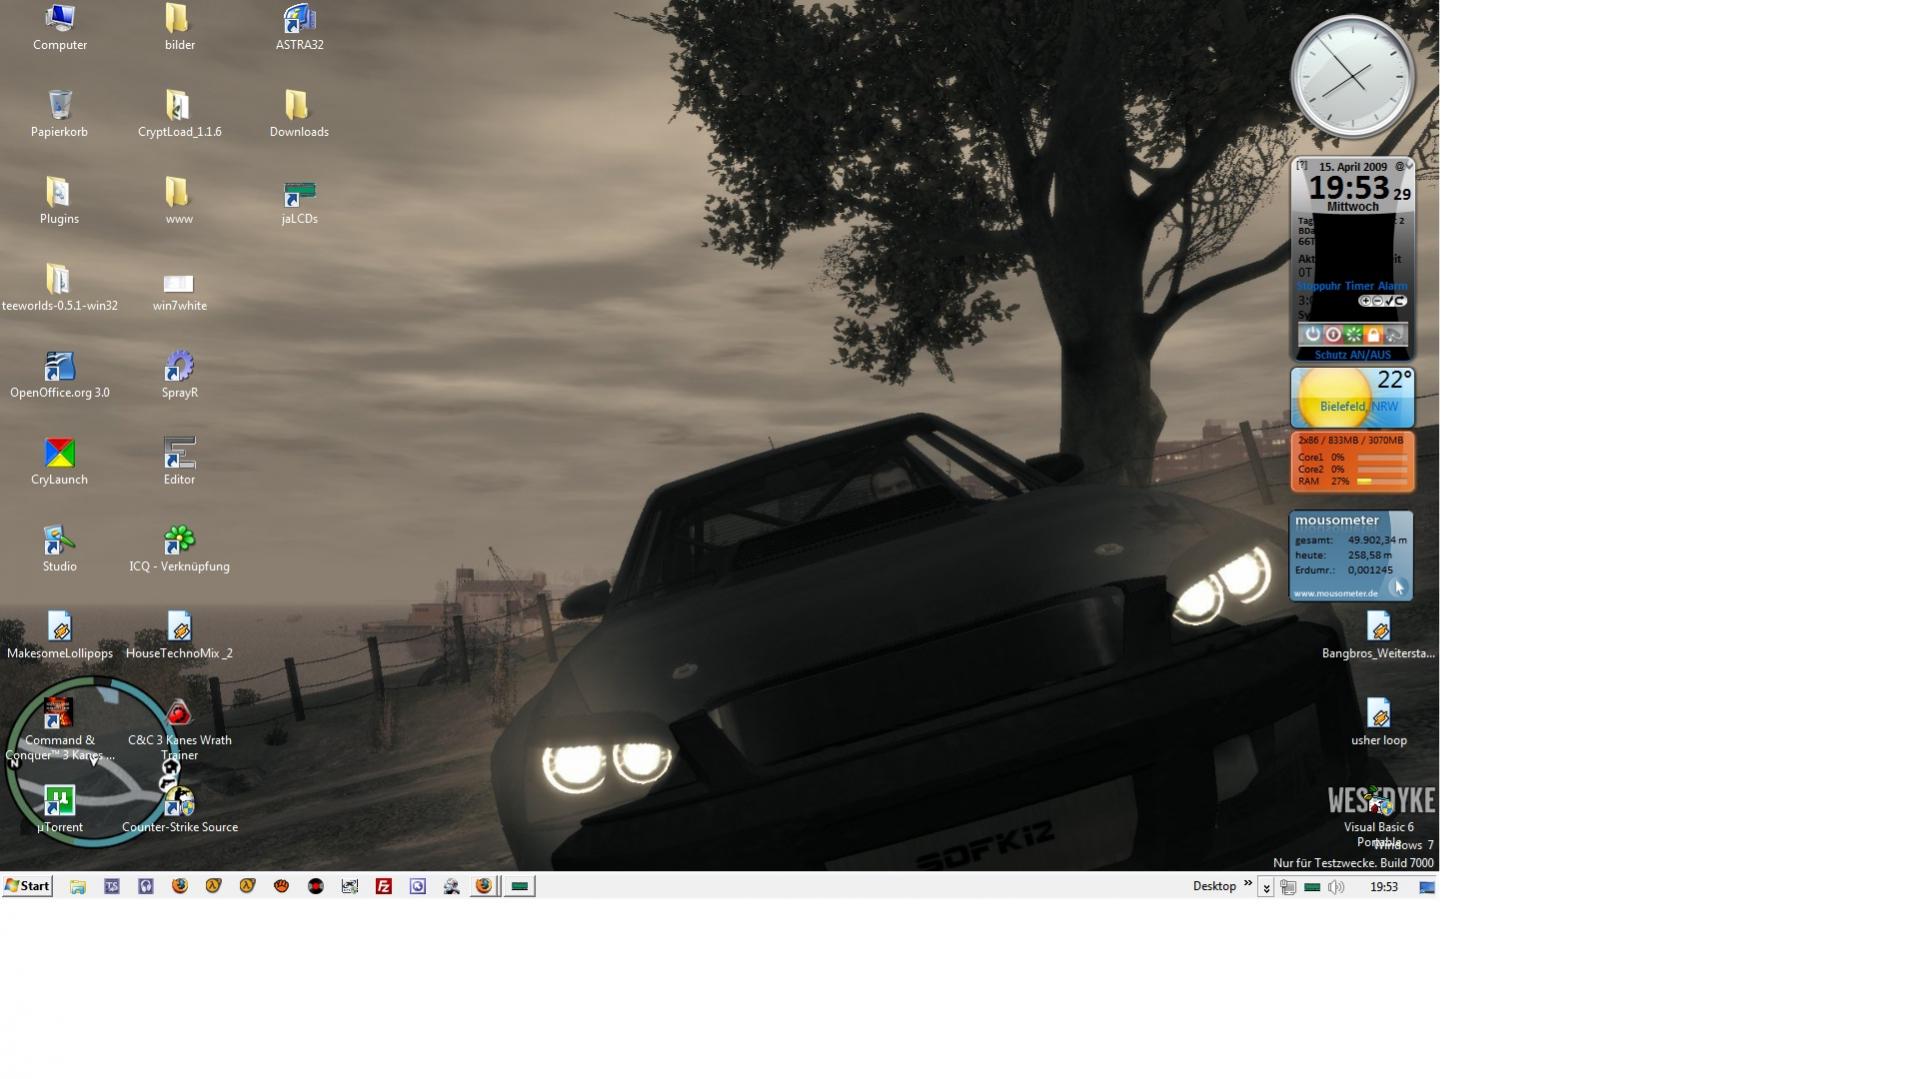Click the blue power icon in clock gadget
The height and width of the screenshot is (1079, 1919).
pyautogui.click(x=1312, y=334)
